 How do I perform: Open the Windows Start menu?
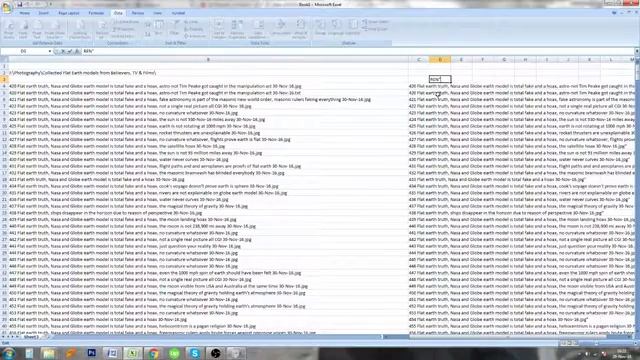click(x=8, y=353)
